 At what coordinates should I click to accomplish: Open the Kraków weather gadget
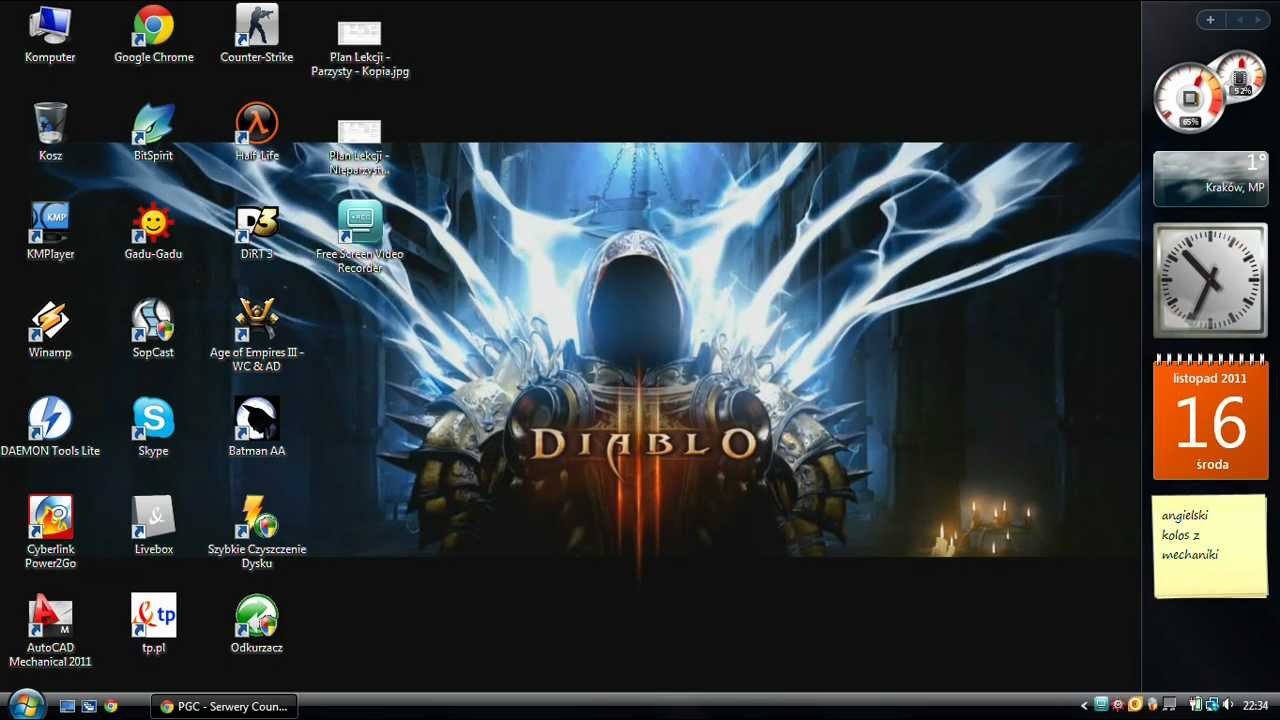coord(1210,179)
